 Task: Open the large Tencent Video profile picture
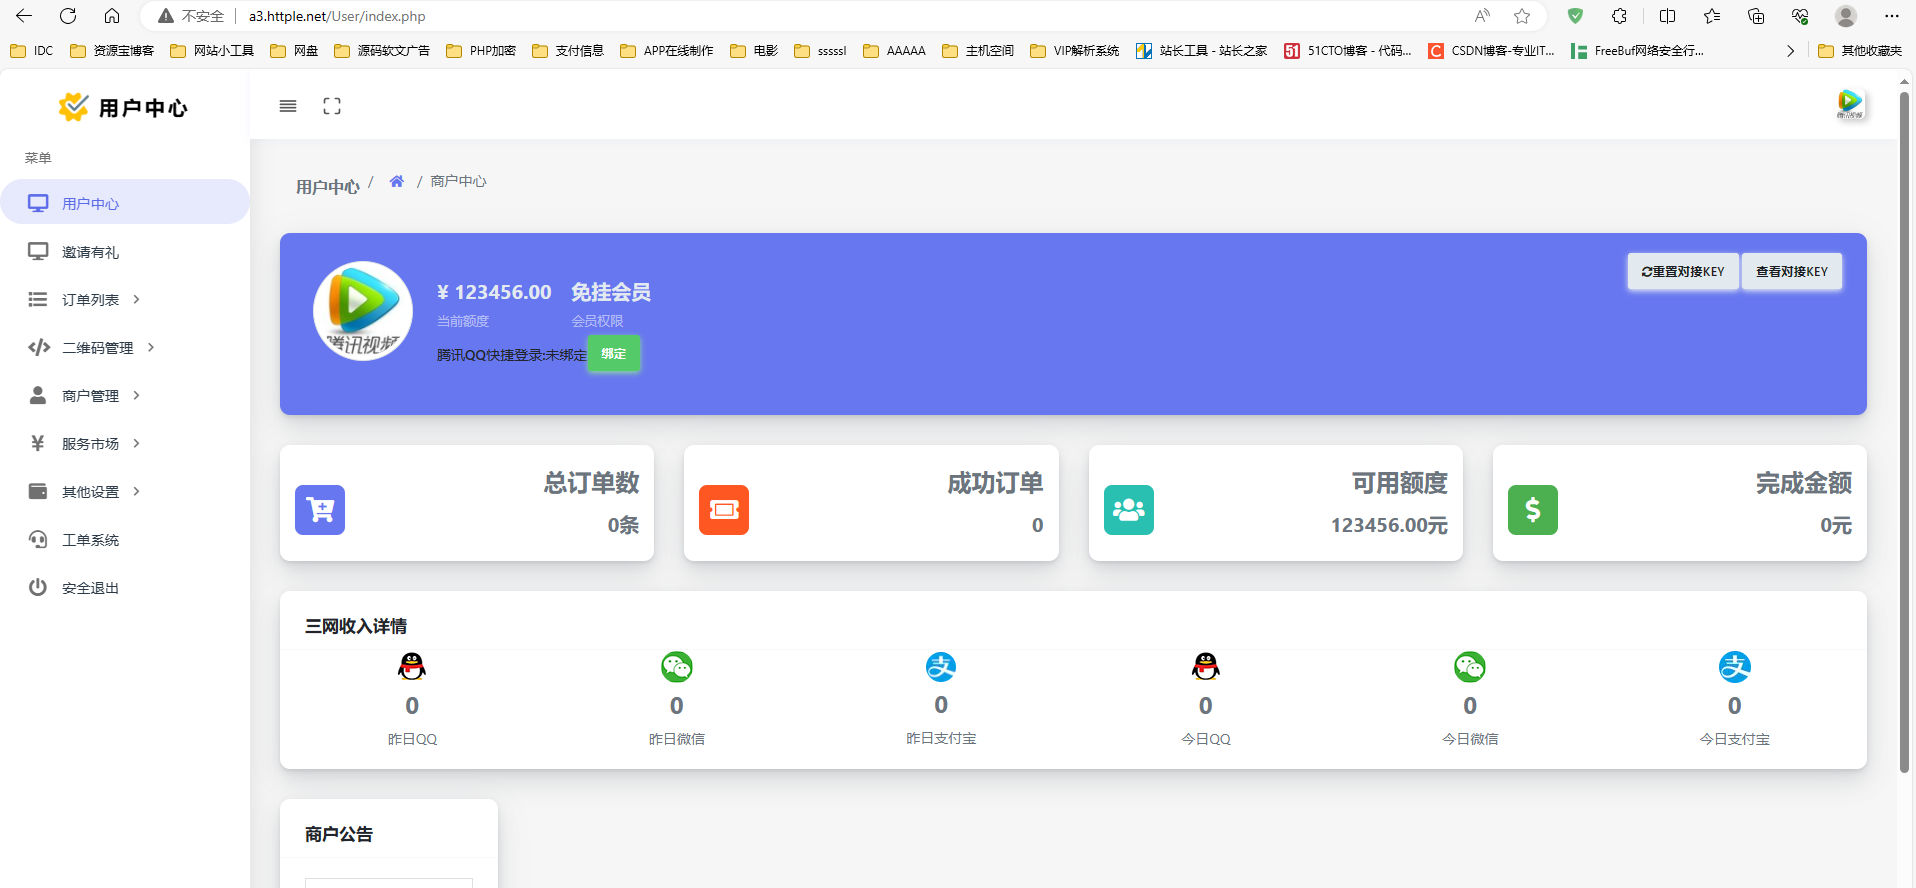[x=363, y=311]
